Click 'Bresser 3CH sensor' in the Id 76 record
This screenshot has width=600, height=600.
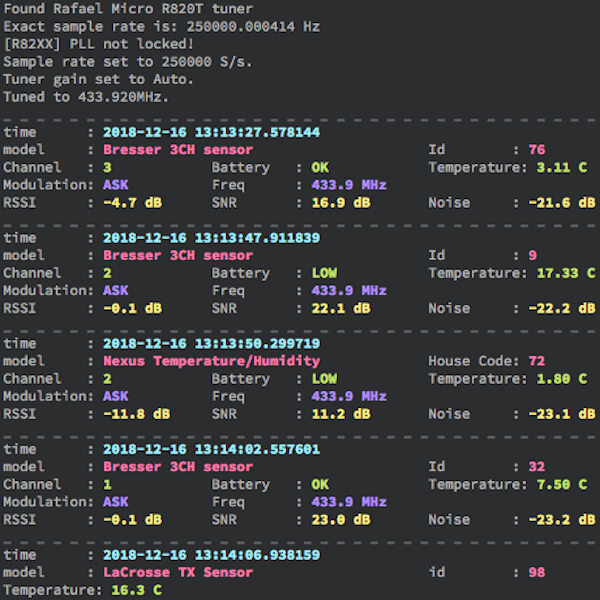[178, 150]
